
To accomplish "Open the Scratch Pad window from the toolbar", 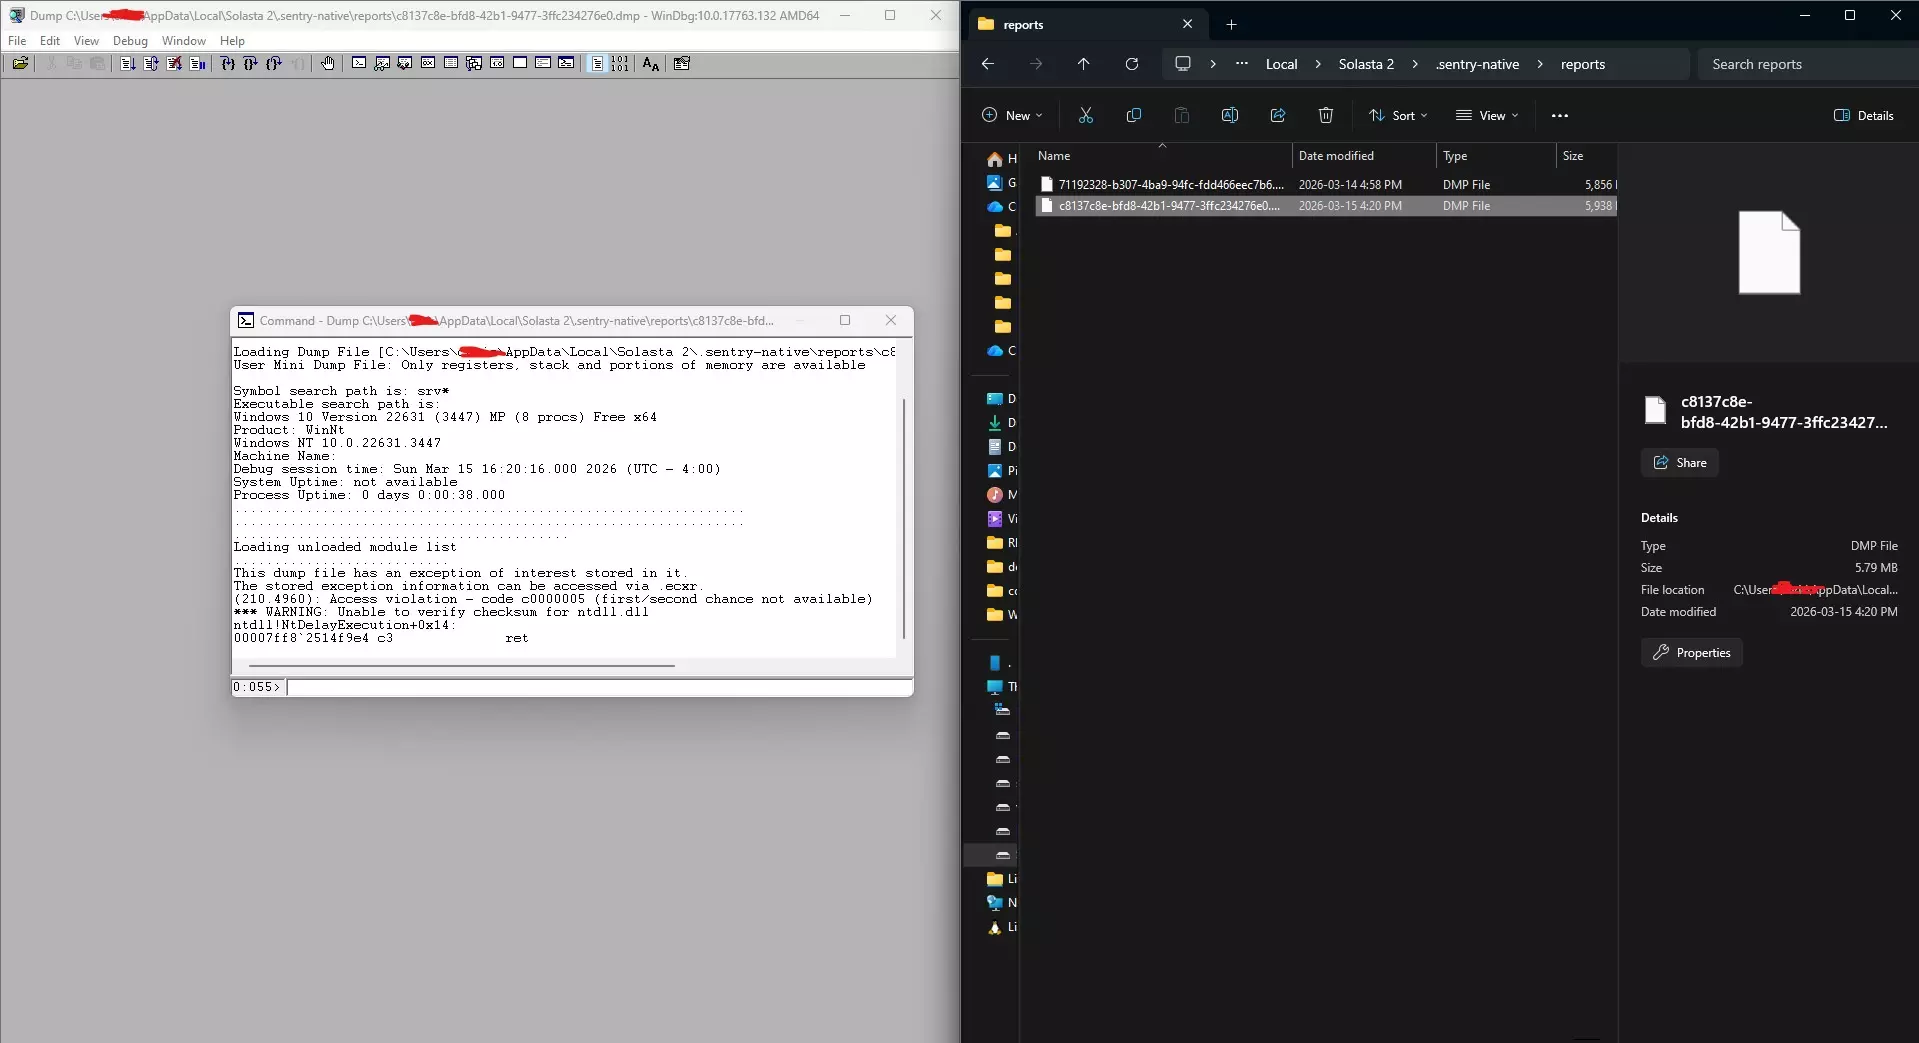I will pyautogui.click(x=520, y=64).
